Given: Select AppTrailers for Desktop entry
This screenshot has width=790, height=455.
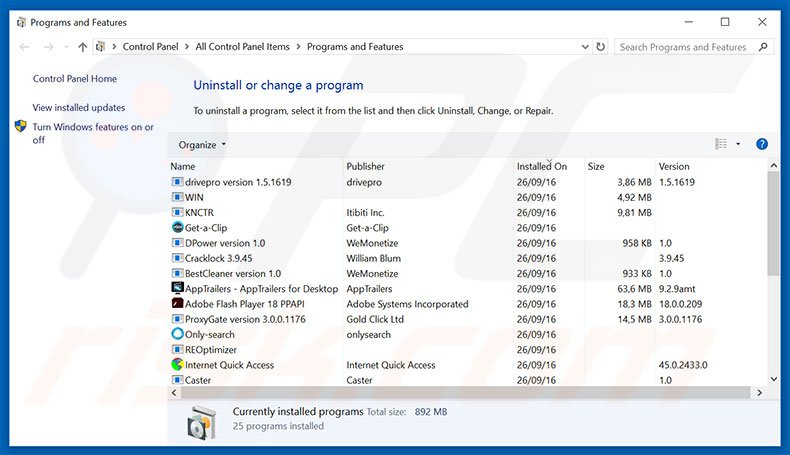Looking at the screenshot, I should [261, 289].
